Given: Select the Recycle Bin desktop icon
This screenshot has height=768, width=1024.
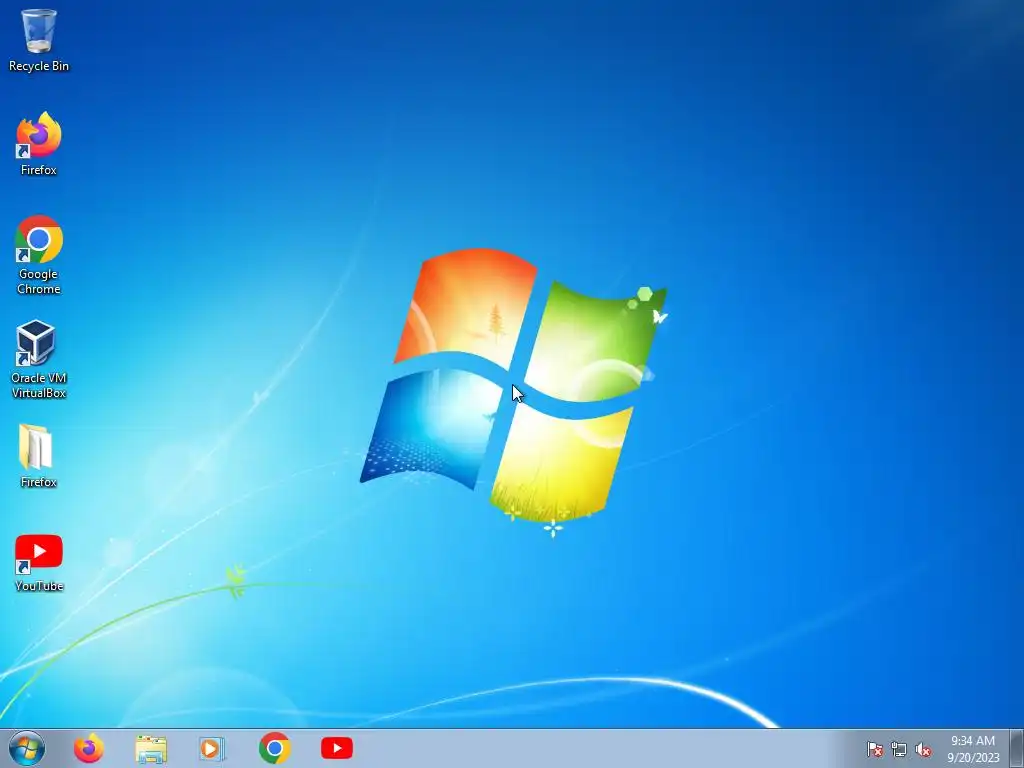Looking at the screenshot, I should [x=39, y=40].
